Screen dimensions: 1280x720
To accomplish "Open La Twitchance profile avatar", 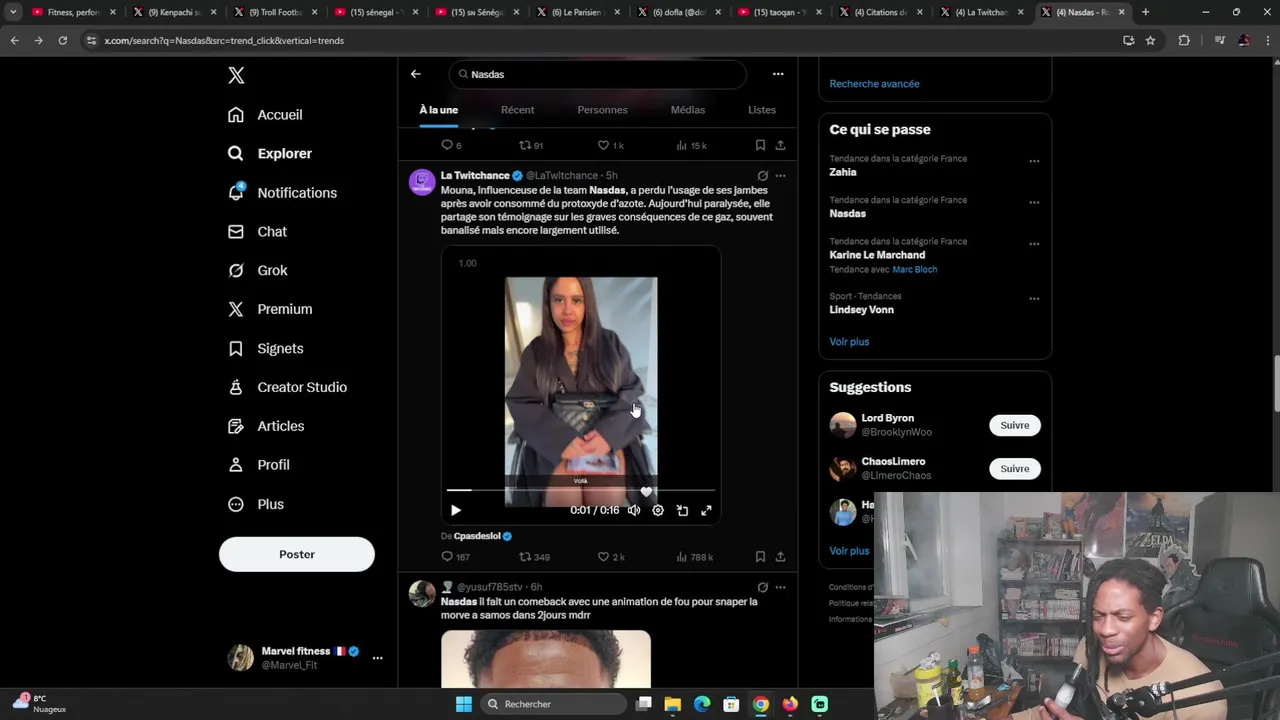I will pos(422,182).
